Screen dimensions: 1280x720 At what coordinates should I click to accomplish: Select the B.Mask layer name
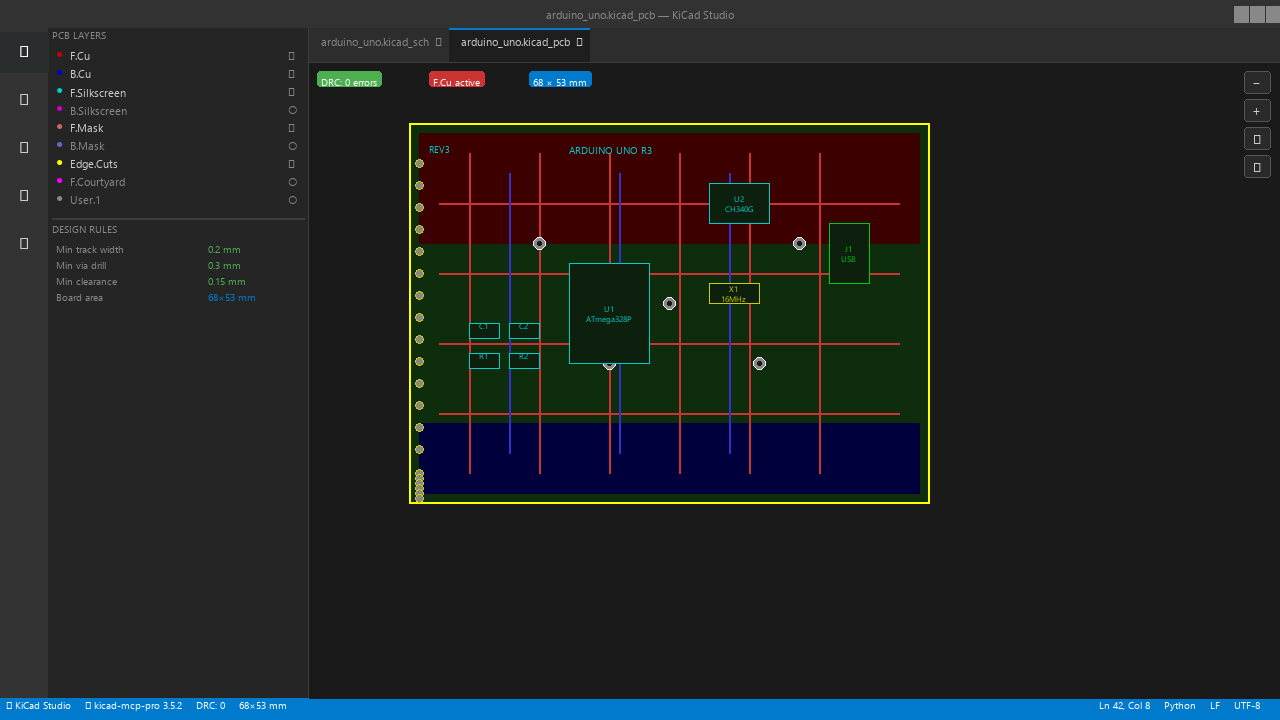(x=87, y=147)
